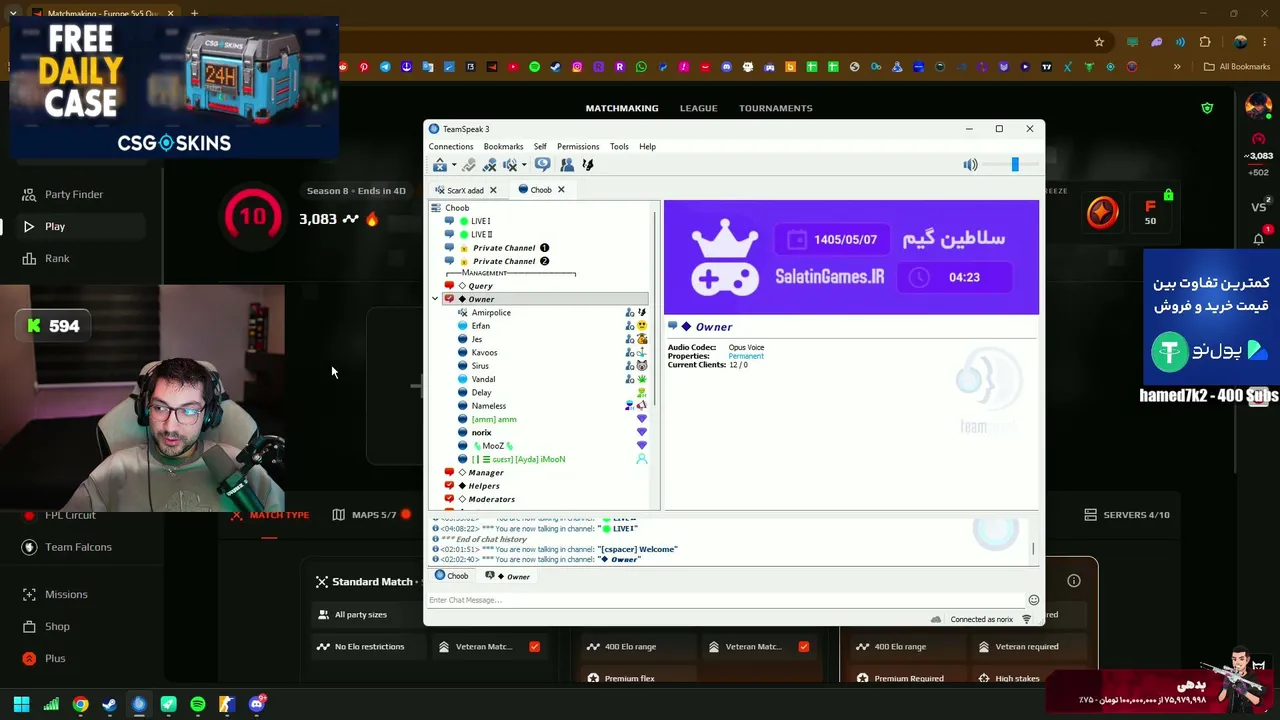Image resolution: width=1280 pixels, height=720 pixels.
Task: Open the Self menu
Action: coord(540,147)
